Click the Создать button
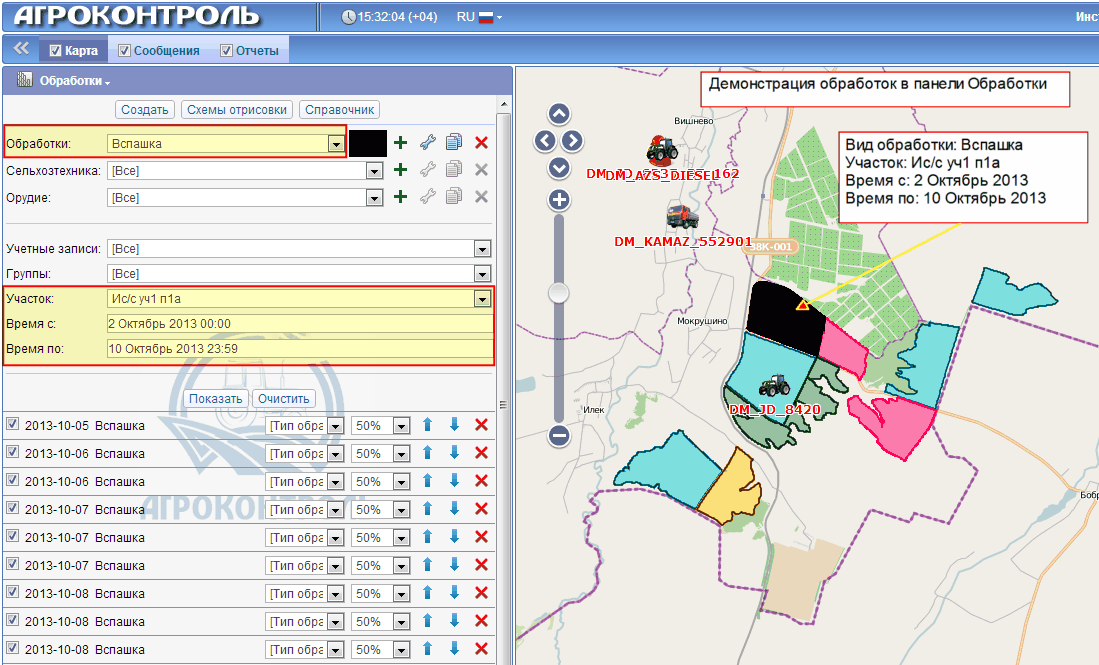This screenshot has height=665, width=1099. coord(145,110)
